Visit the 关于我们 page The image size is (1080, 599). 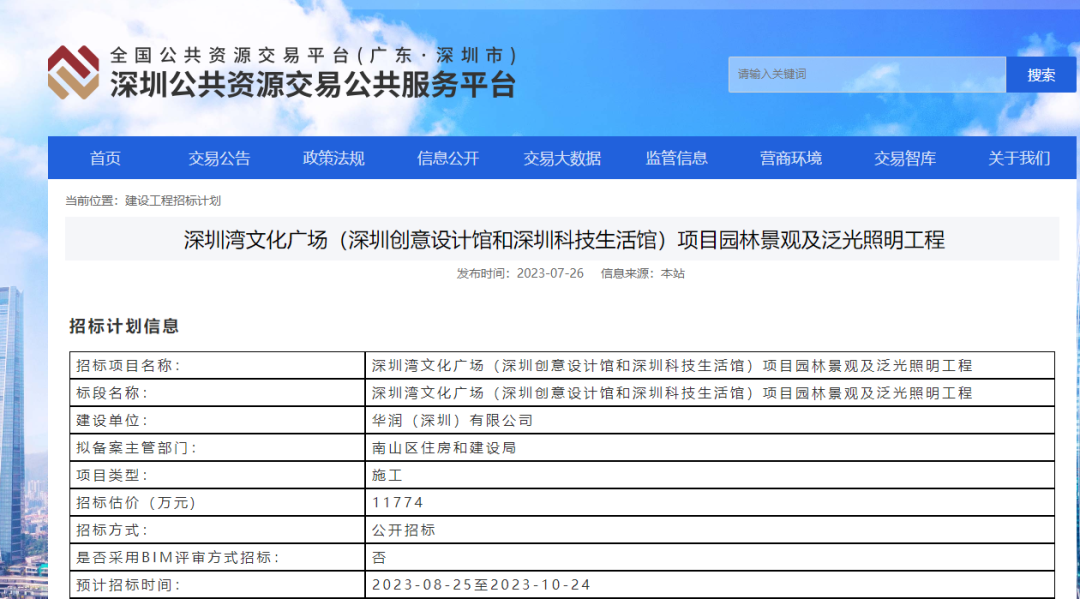pos(1019,158)
